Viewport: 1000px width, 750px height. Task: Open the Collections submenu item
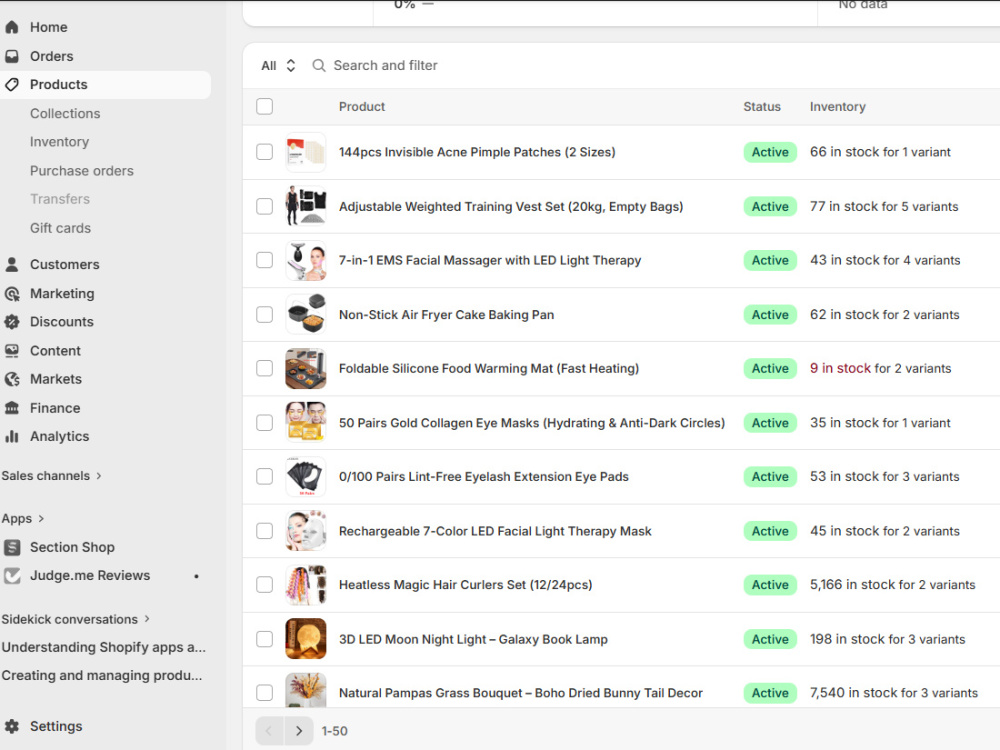pos(65,114)
